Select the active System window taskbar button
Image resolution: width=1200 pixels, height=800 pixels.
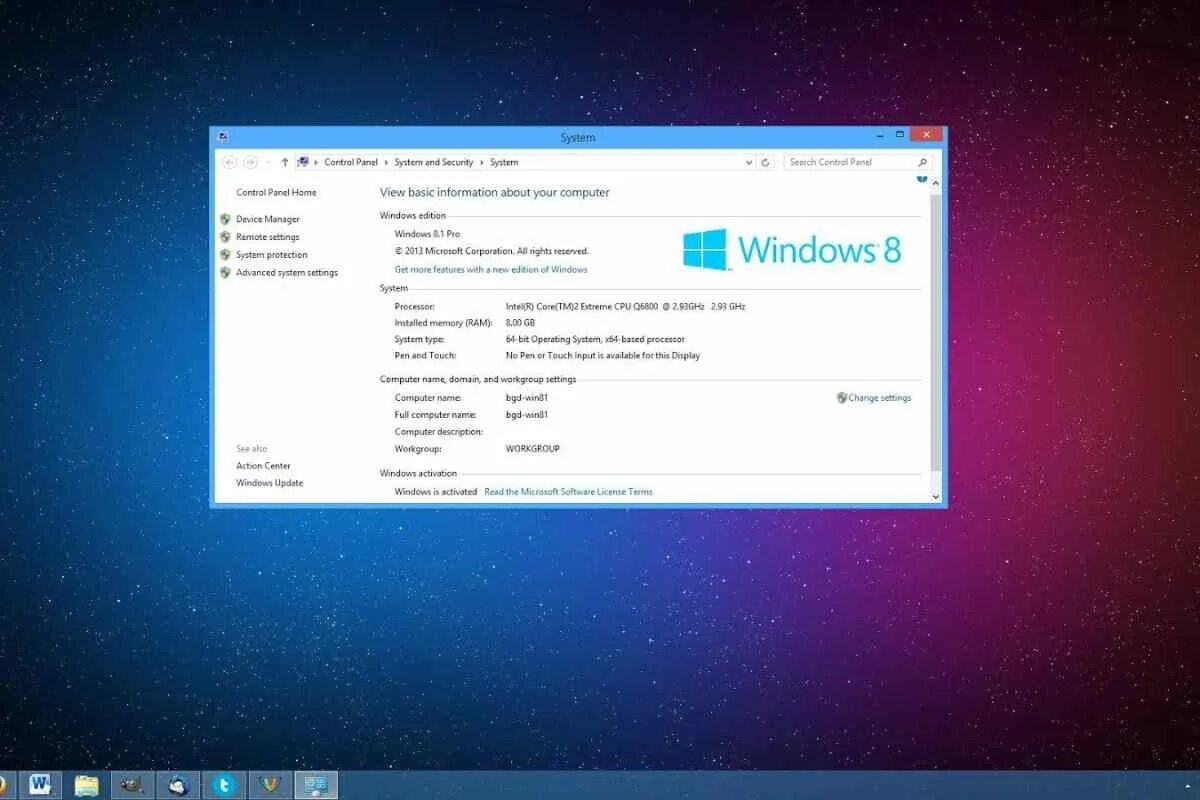[316, 785]
